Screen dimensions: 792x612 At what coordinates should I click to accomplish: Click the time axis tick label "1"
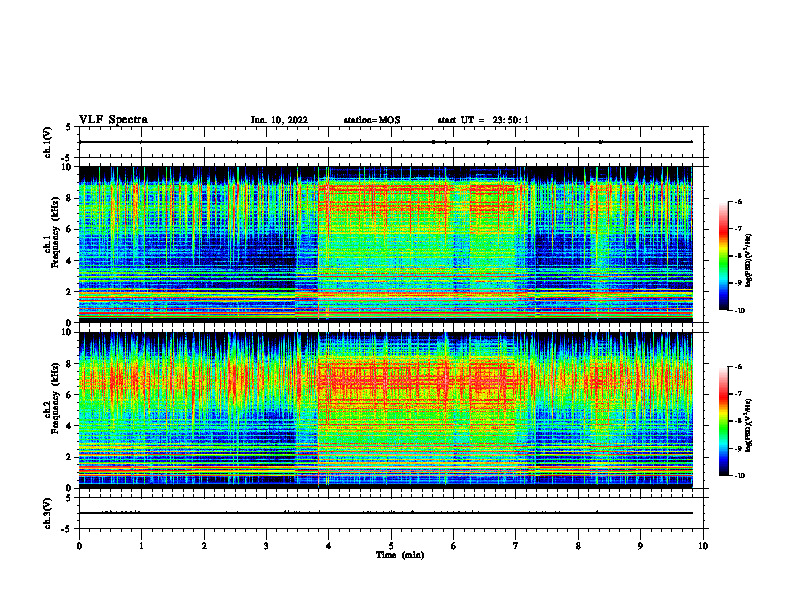(141, 545)
